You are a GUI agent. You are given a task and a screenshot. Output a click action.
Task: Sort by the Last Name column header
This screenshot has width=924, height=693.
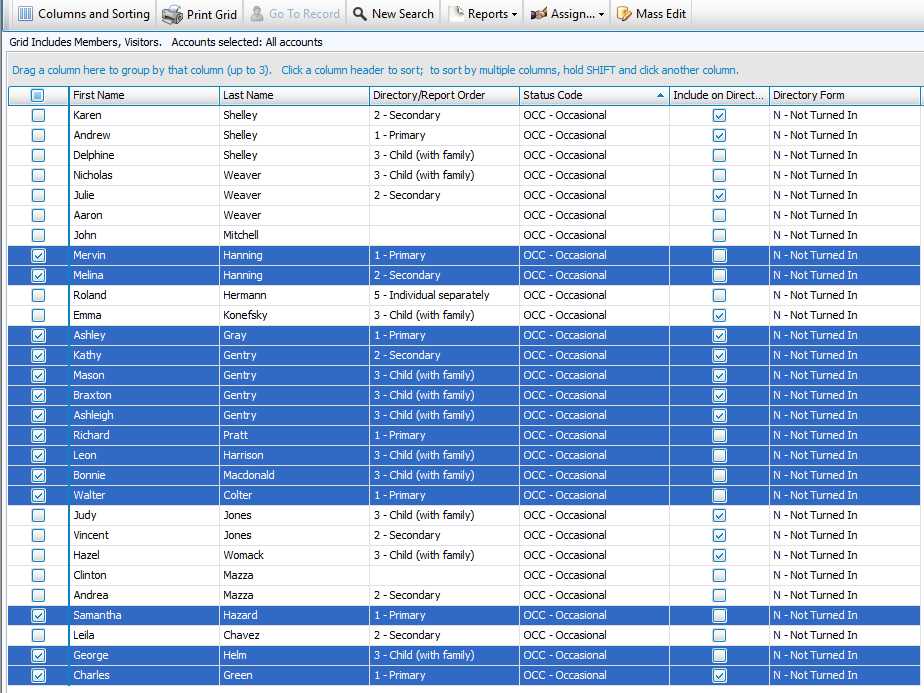pyautogui.click(x=293, y=96)
